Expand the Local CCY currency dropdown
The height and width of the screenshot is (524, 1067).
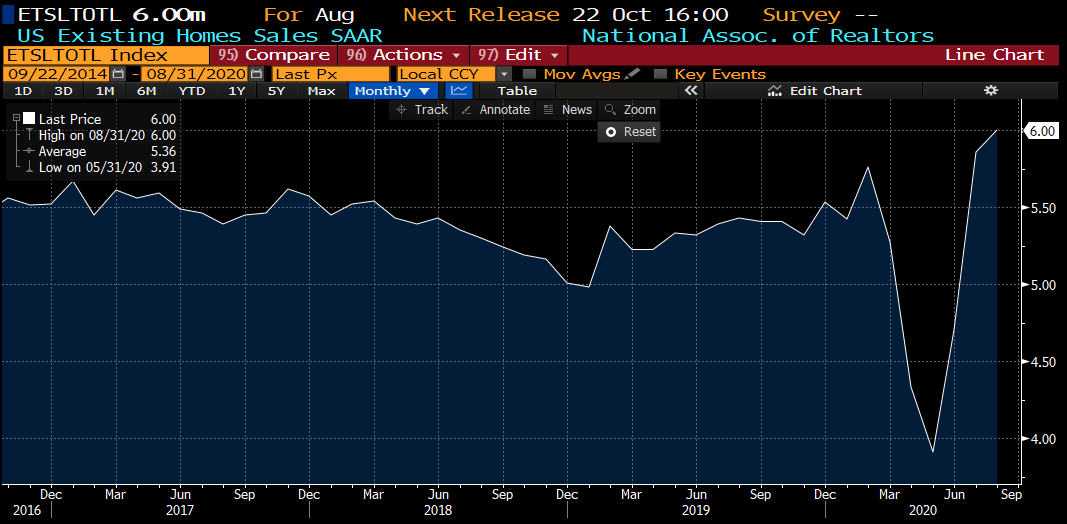(x=504, y=74)
